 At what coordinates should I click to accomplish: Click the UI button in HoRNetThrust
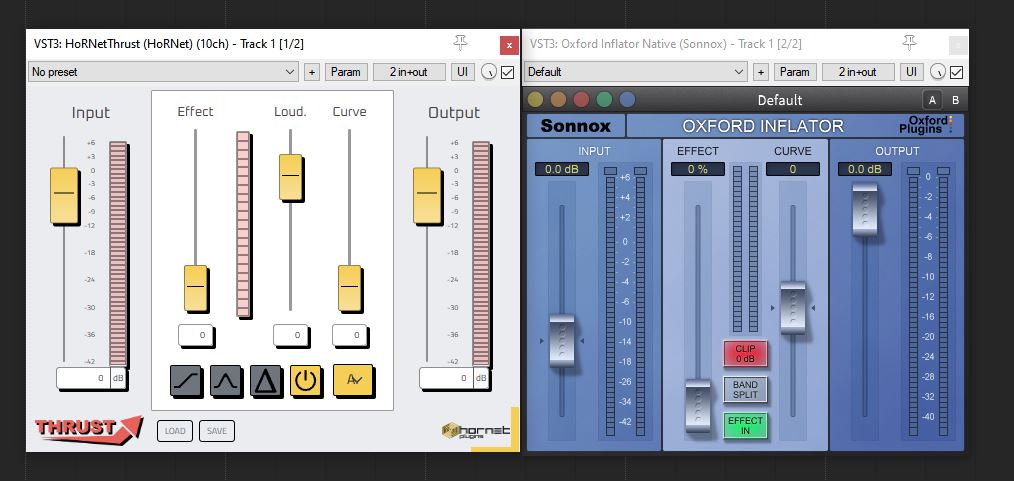click(x=462, y=72)
